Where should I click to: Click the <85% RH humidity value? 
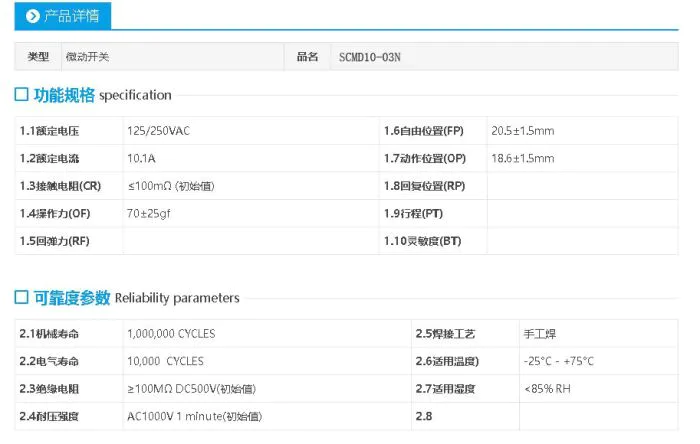(x=546, y=389)
